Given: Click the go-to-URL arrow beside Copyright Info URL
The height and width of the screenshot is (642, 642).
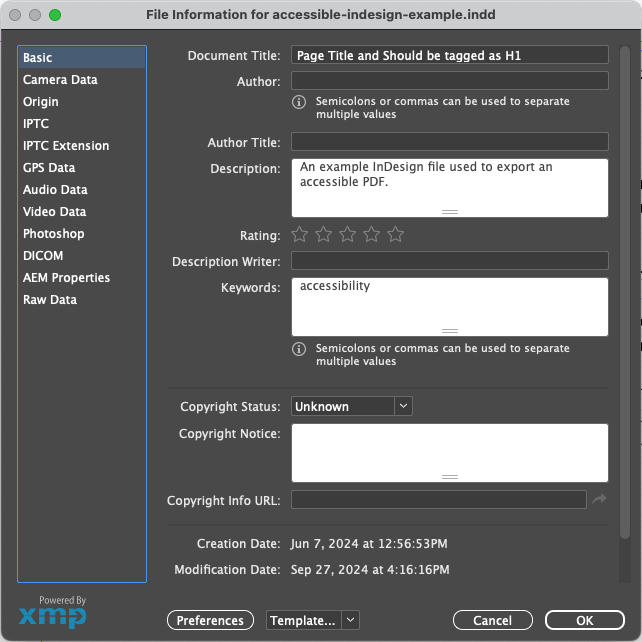Looking at the screenshot, I should point(599,499).
